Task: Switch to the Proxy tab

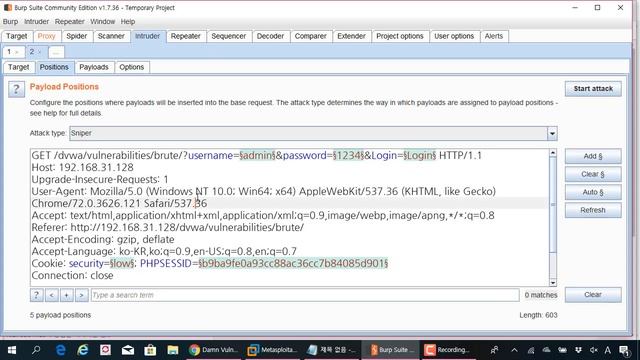Action: click(x=46, y=36)
